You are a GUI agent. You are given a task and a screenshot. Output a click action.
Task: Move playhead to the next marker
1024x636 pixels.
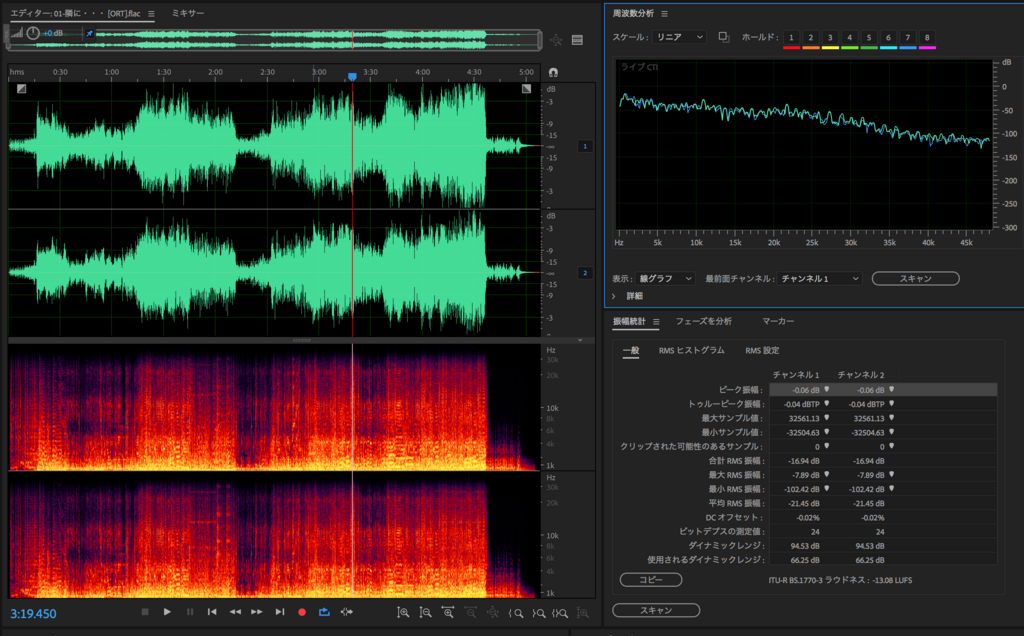(280, 612)
